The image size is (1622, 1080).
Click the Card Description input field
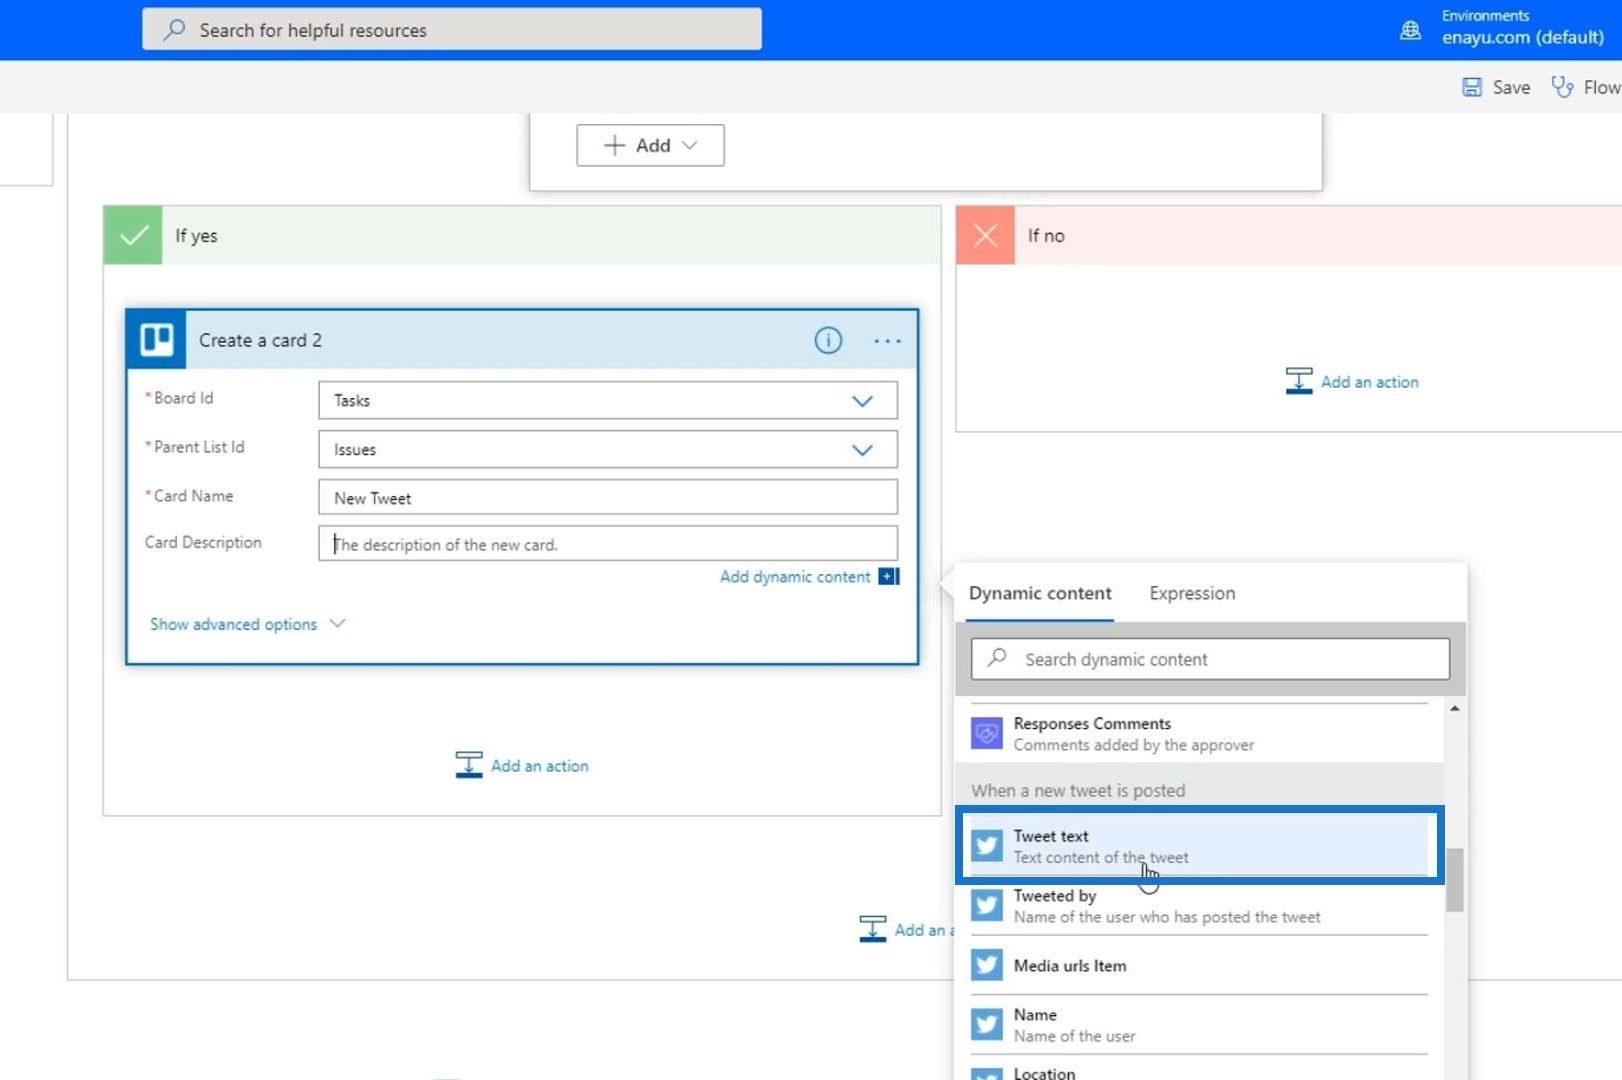point(608,544)
